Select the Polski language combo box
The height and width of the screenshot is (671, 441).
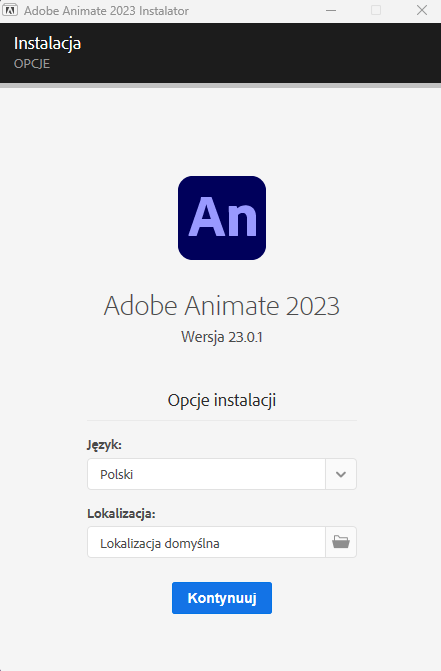pos(222,474)
